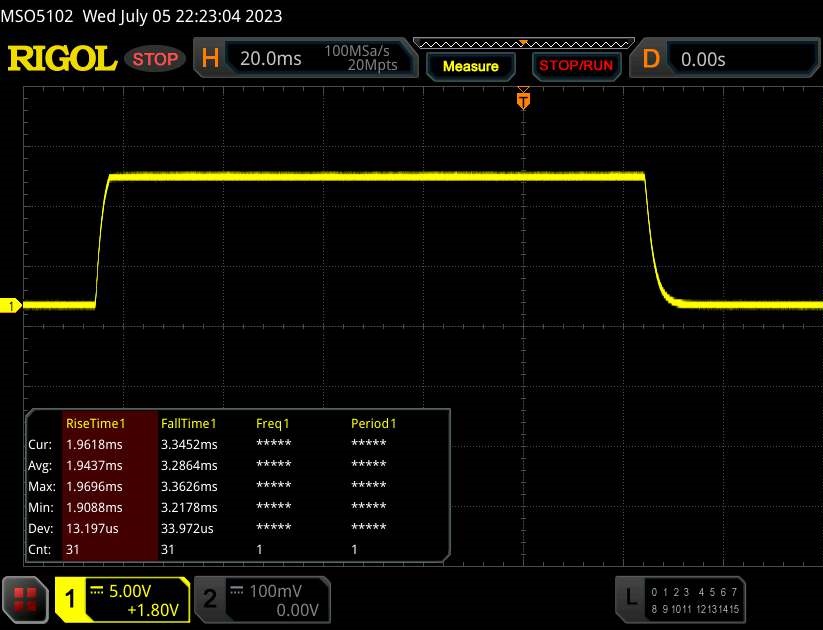Screen dimensions: 823x630
Task: Toggle channel 2 label 100mV
Action: point(275,591)
